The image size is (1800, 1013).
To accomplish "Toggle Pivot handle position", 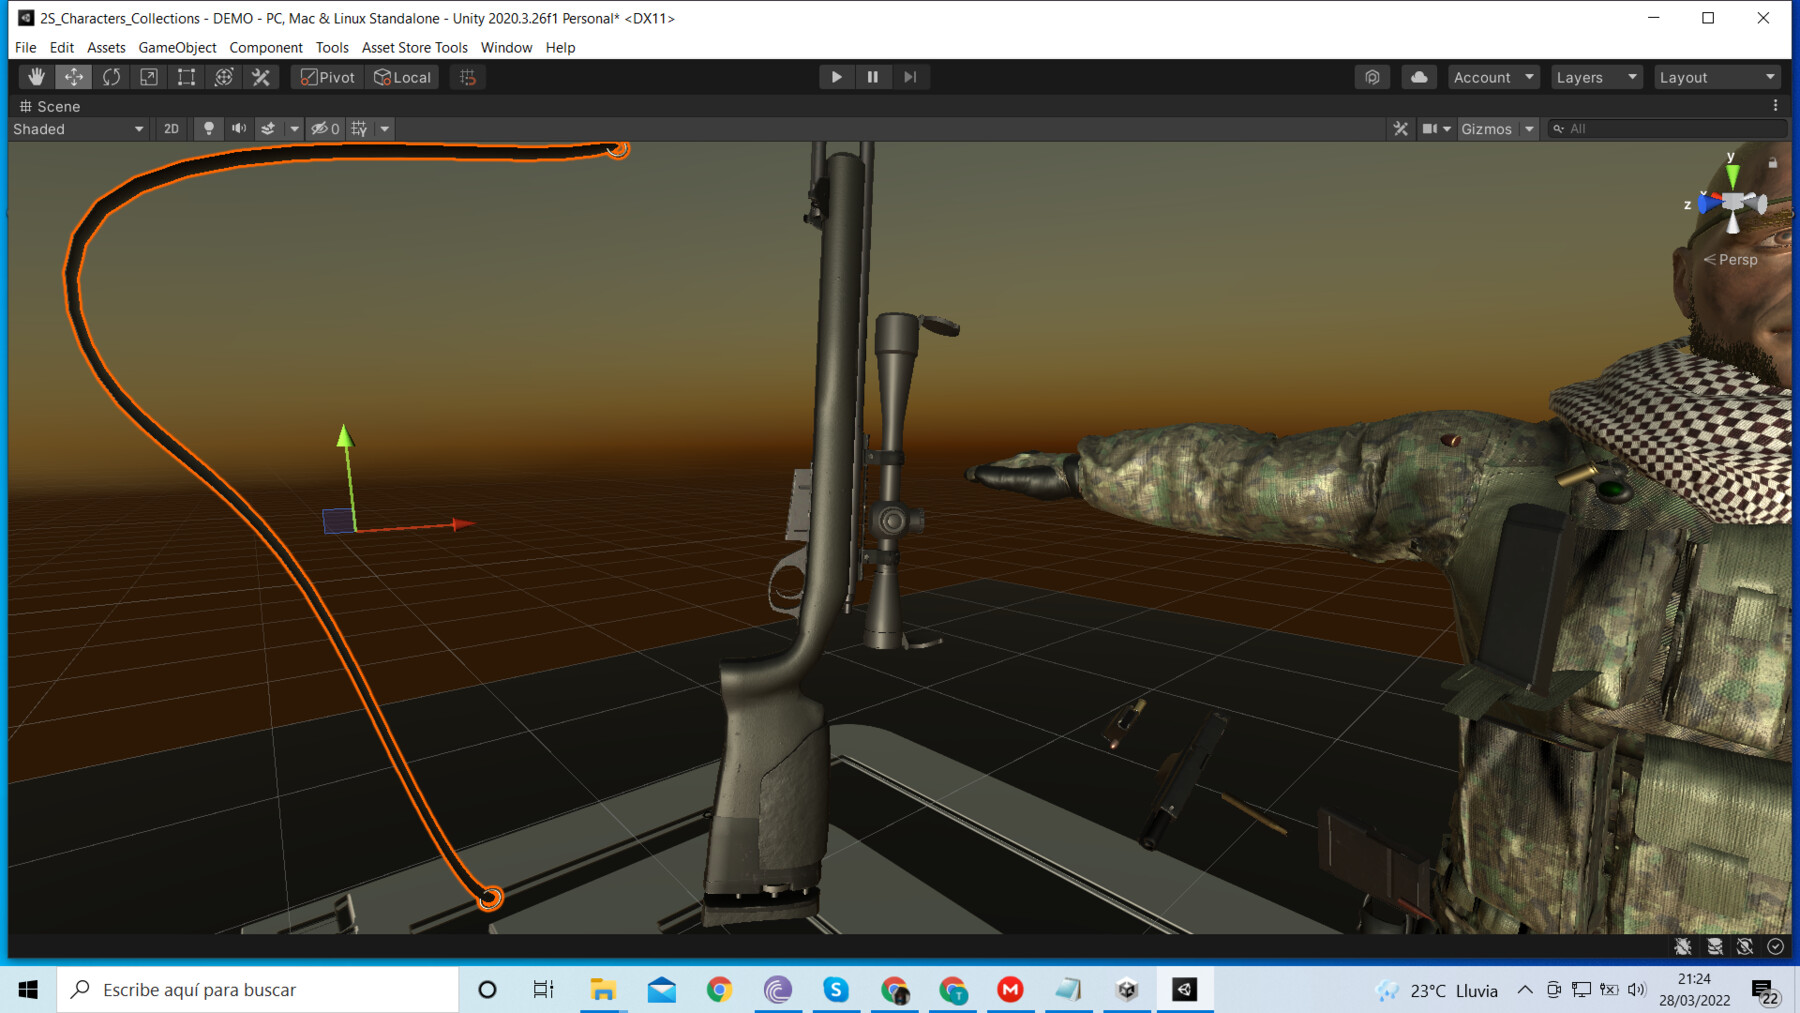I will 328,77.
